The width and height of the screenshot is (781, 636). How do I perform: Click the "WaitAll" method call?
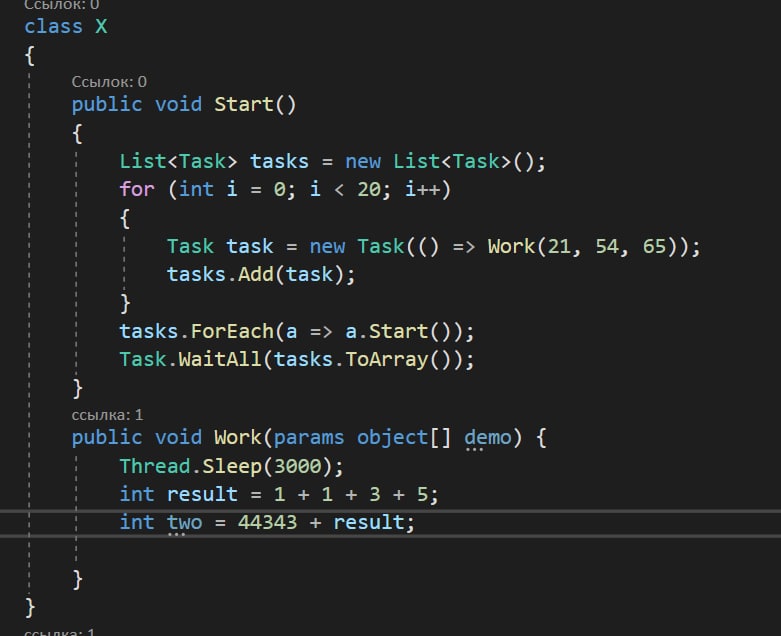tap(220, 359)
